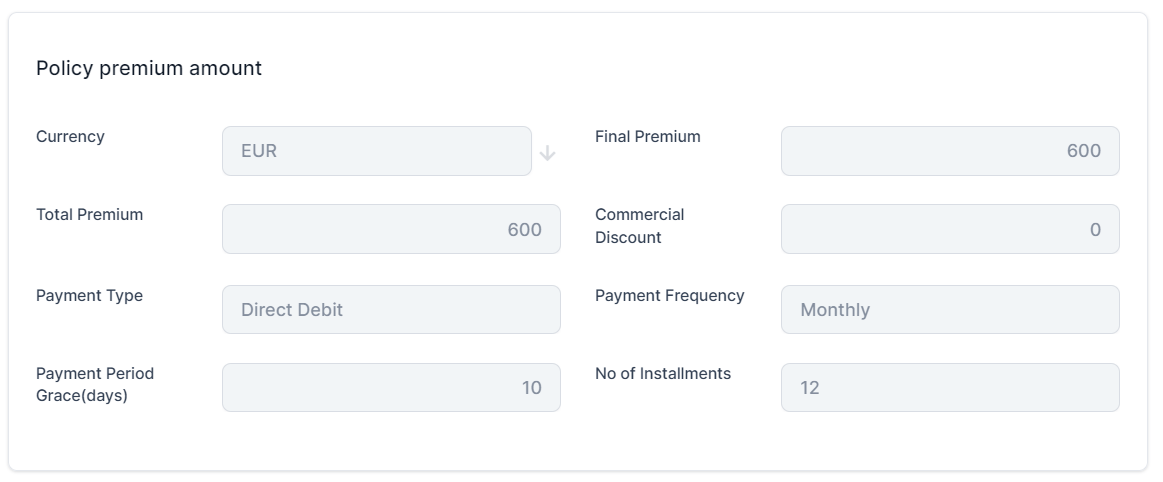Click the "Payment Frequency" label text

click(x=669, y=295)
